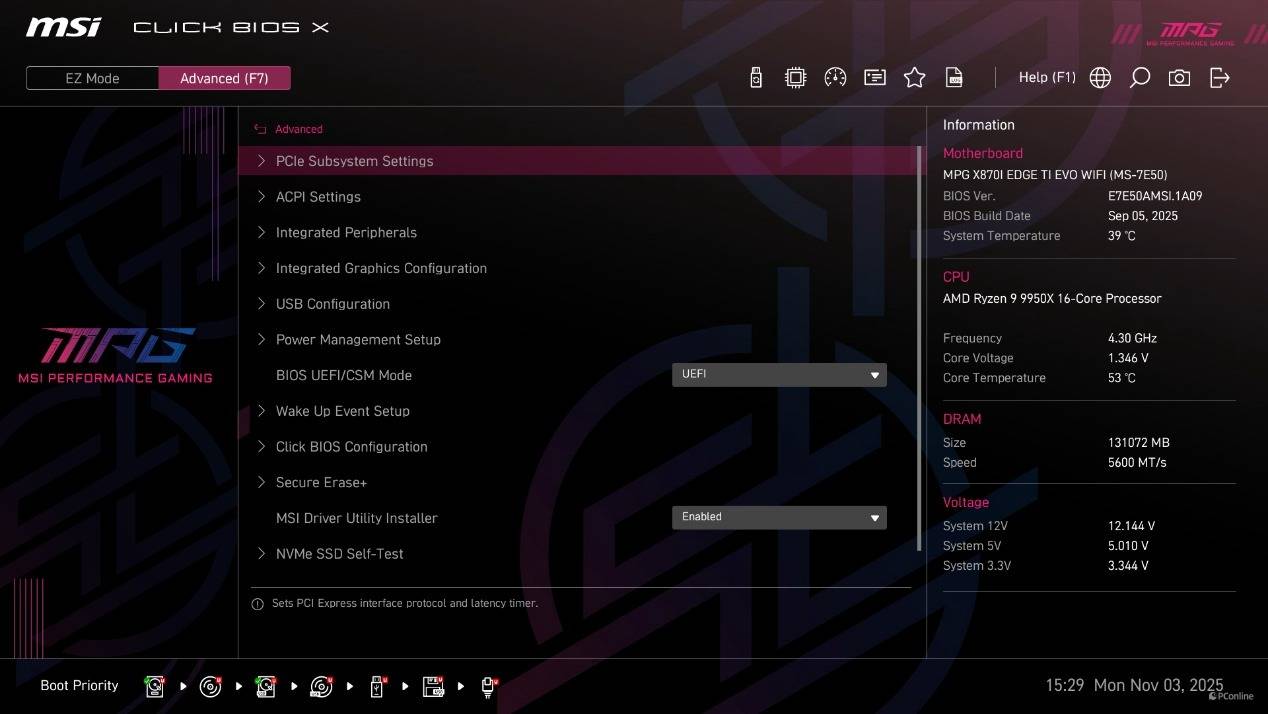Switch to Advanced (F7) mode
Screen dimensions: 1268x714
tap(224, 78)
